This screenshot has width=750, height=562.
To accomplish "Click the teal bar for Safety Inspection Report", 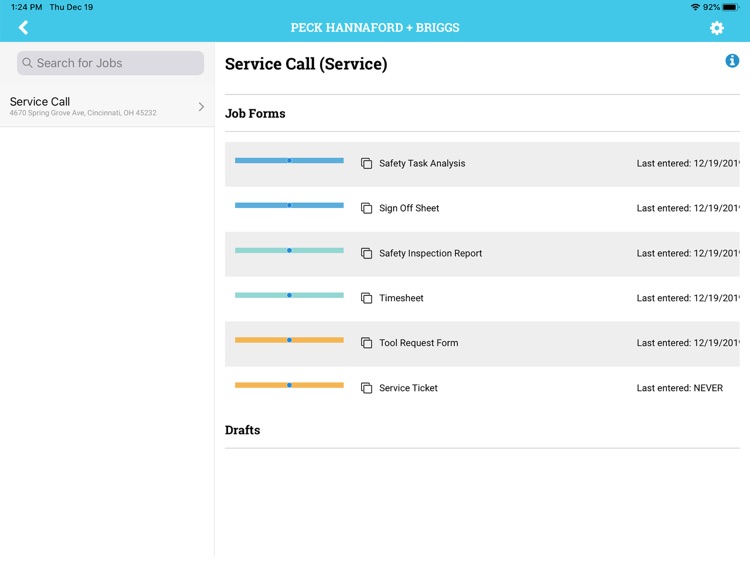I will pos(289,250).
